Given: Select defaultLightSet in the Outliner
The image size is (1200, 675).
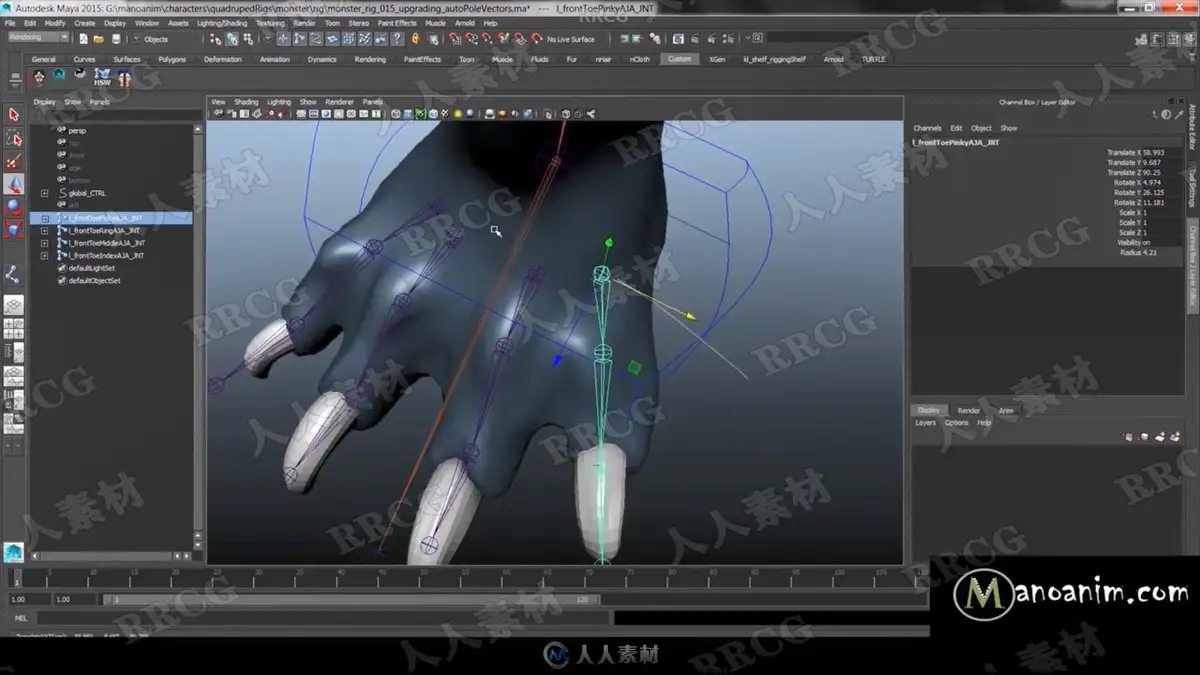Looking at the screenshot, I should [92, 268].
